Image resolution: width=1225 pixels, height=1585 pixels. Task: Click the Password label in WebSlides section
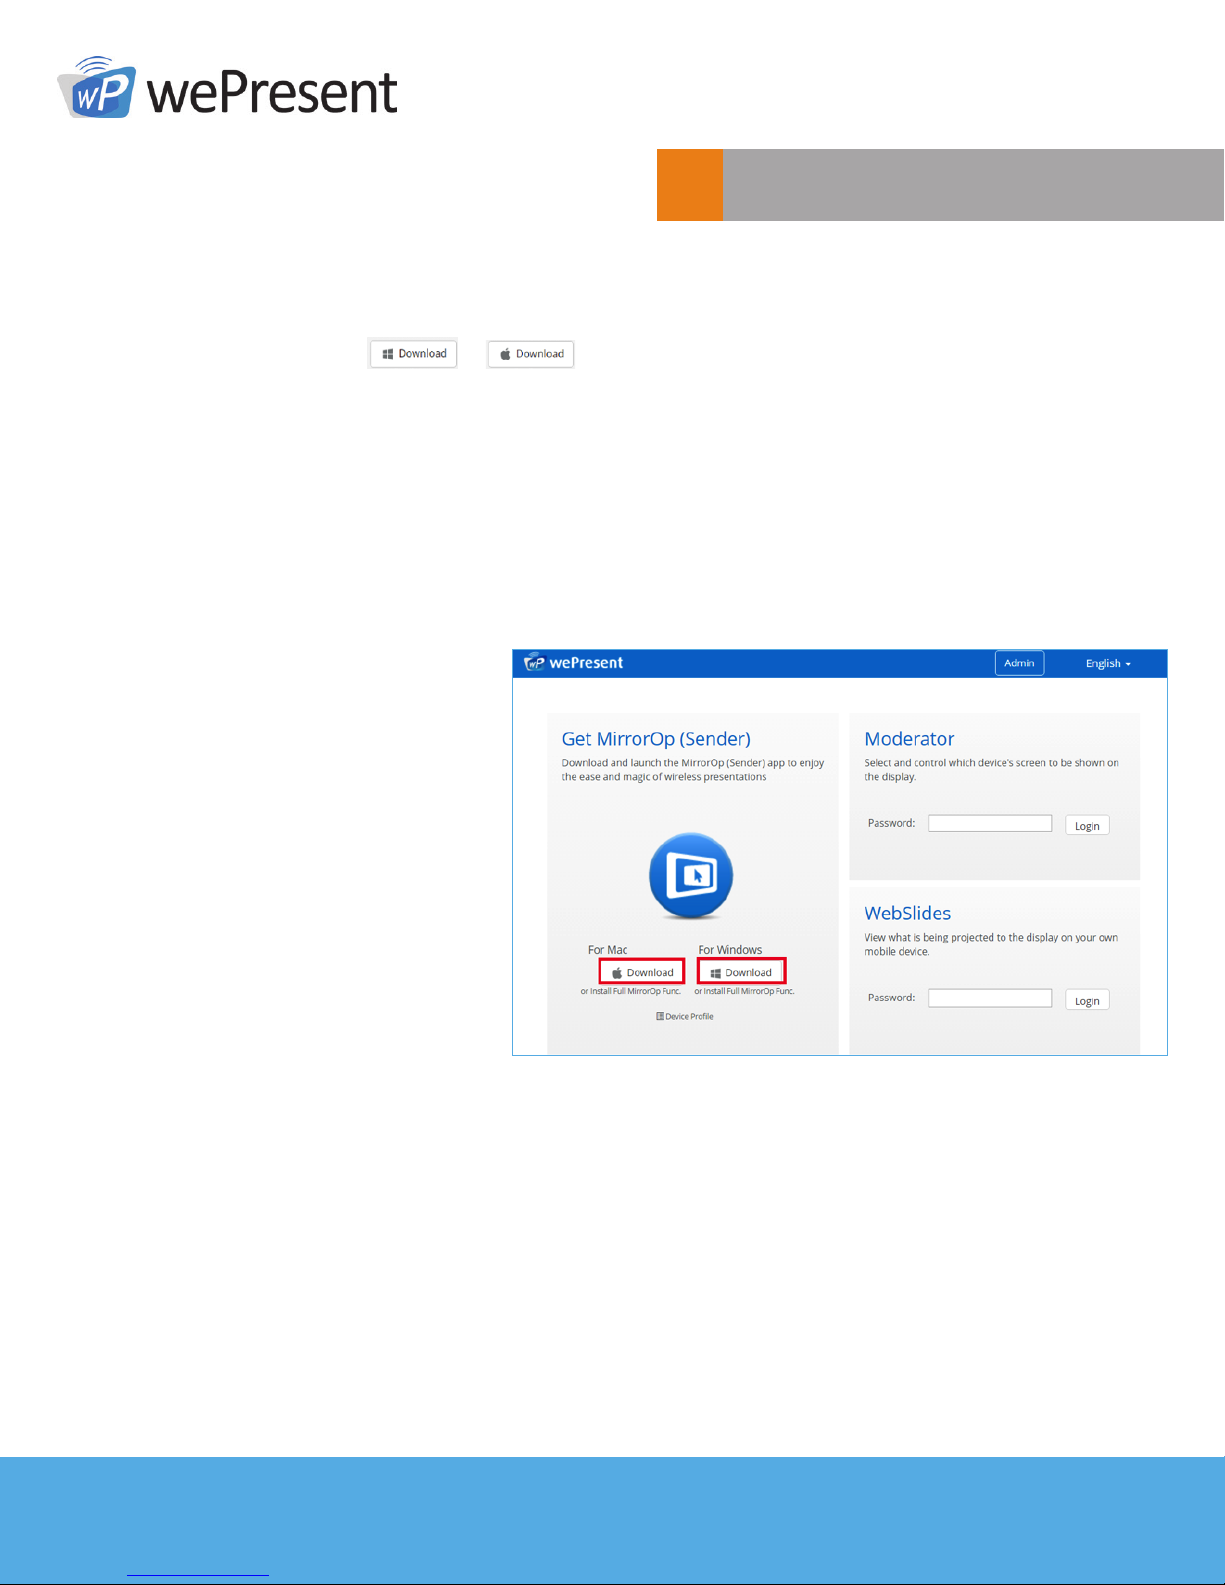[891, 998]
